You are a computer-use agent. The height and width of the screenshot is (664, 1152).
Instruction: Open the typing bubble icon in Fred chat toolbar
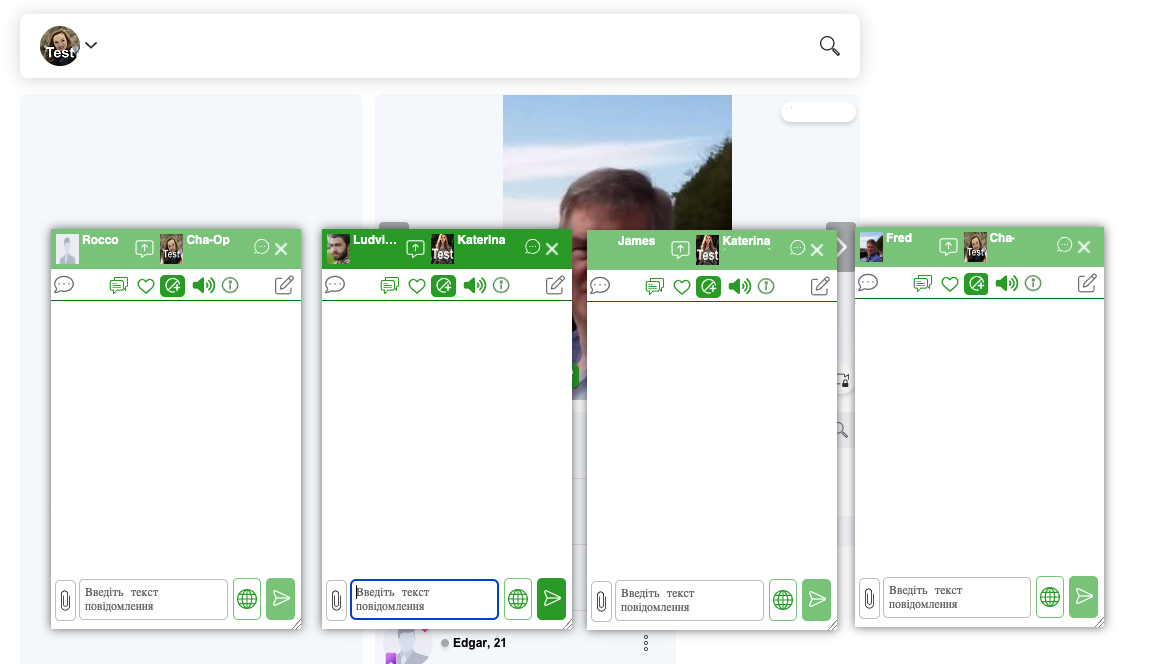(868, 282)
